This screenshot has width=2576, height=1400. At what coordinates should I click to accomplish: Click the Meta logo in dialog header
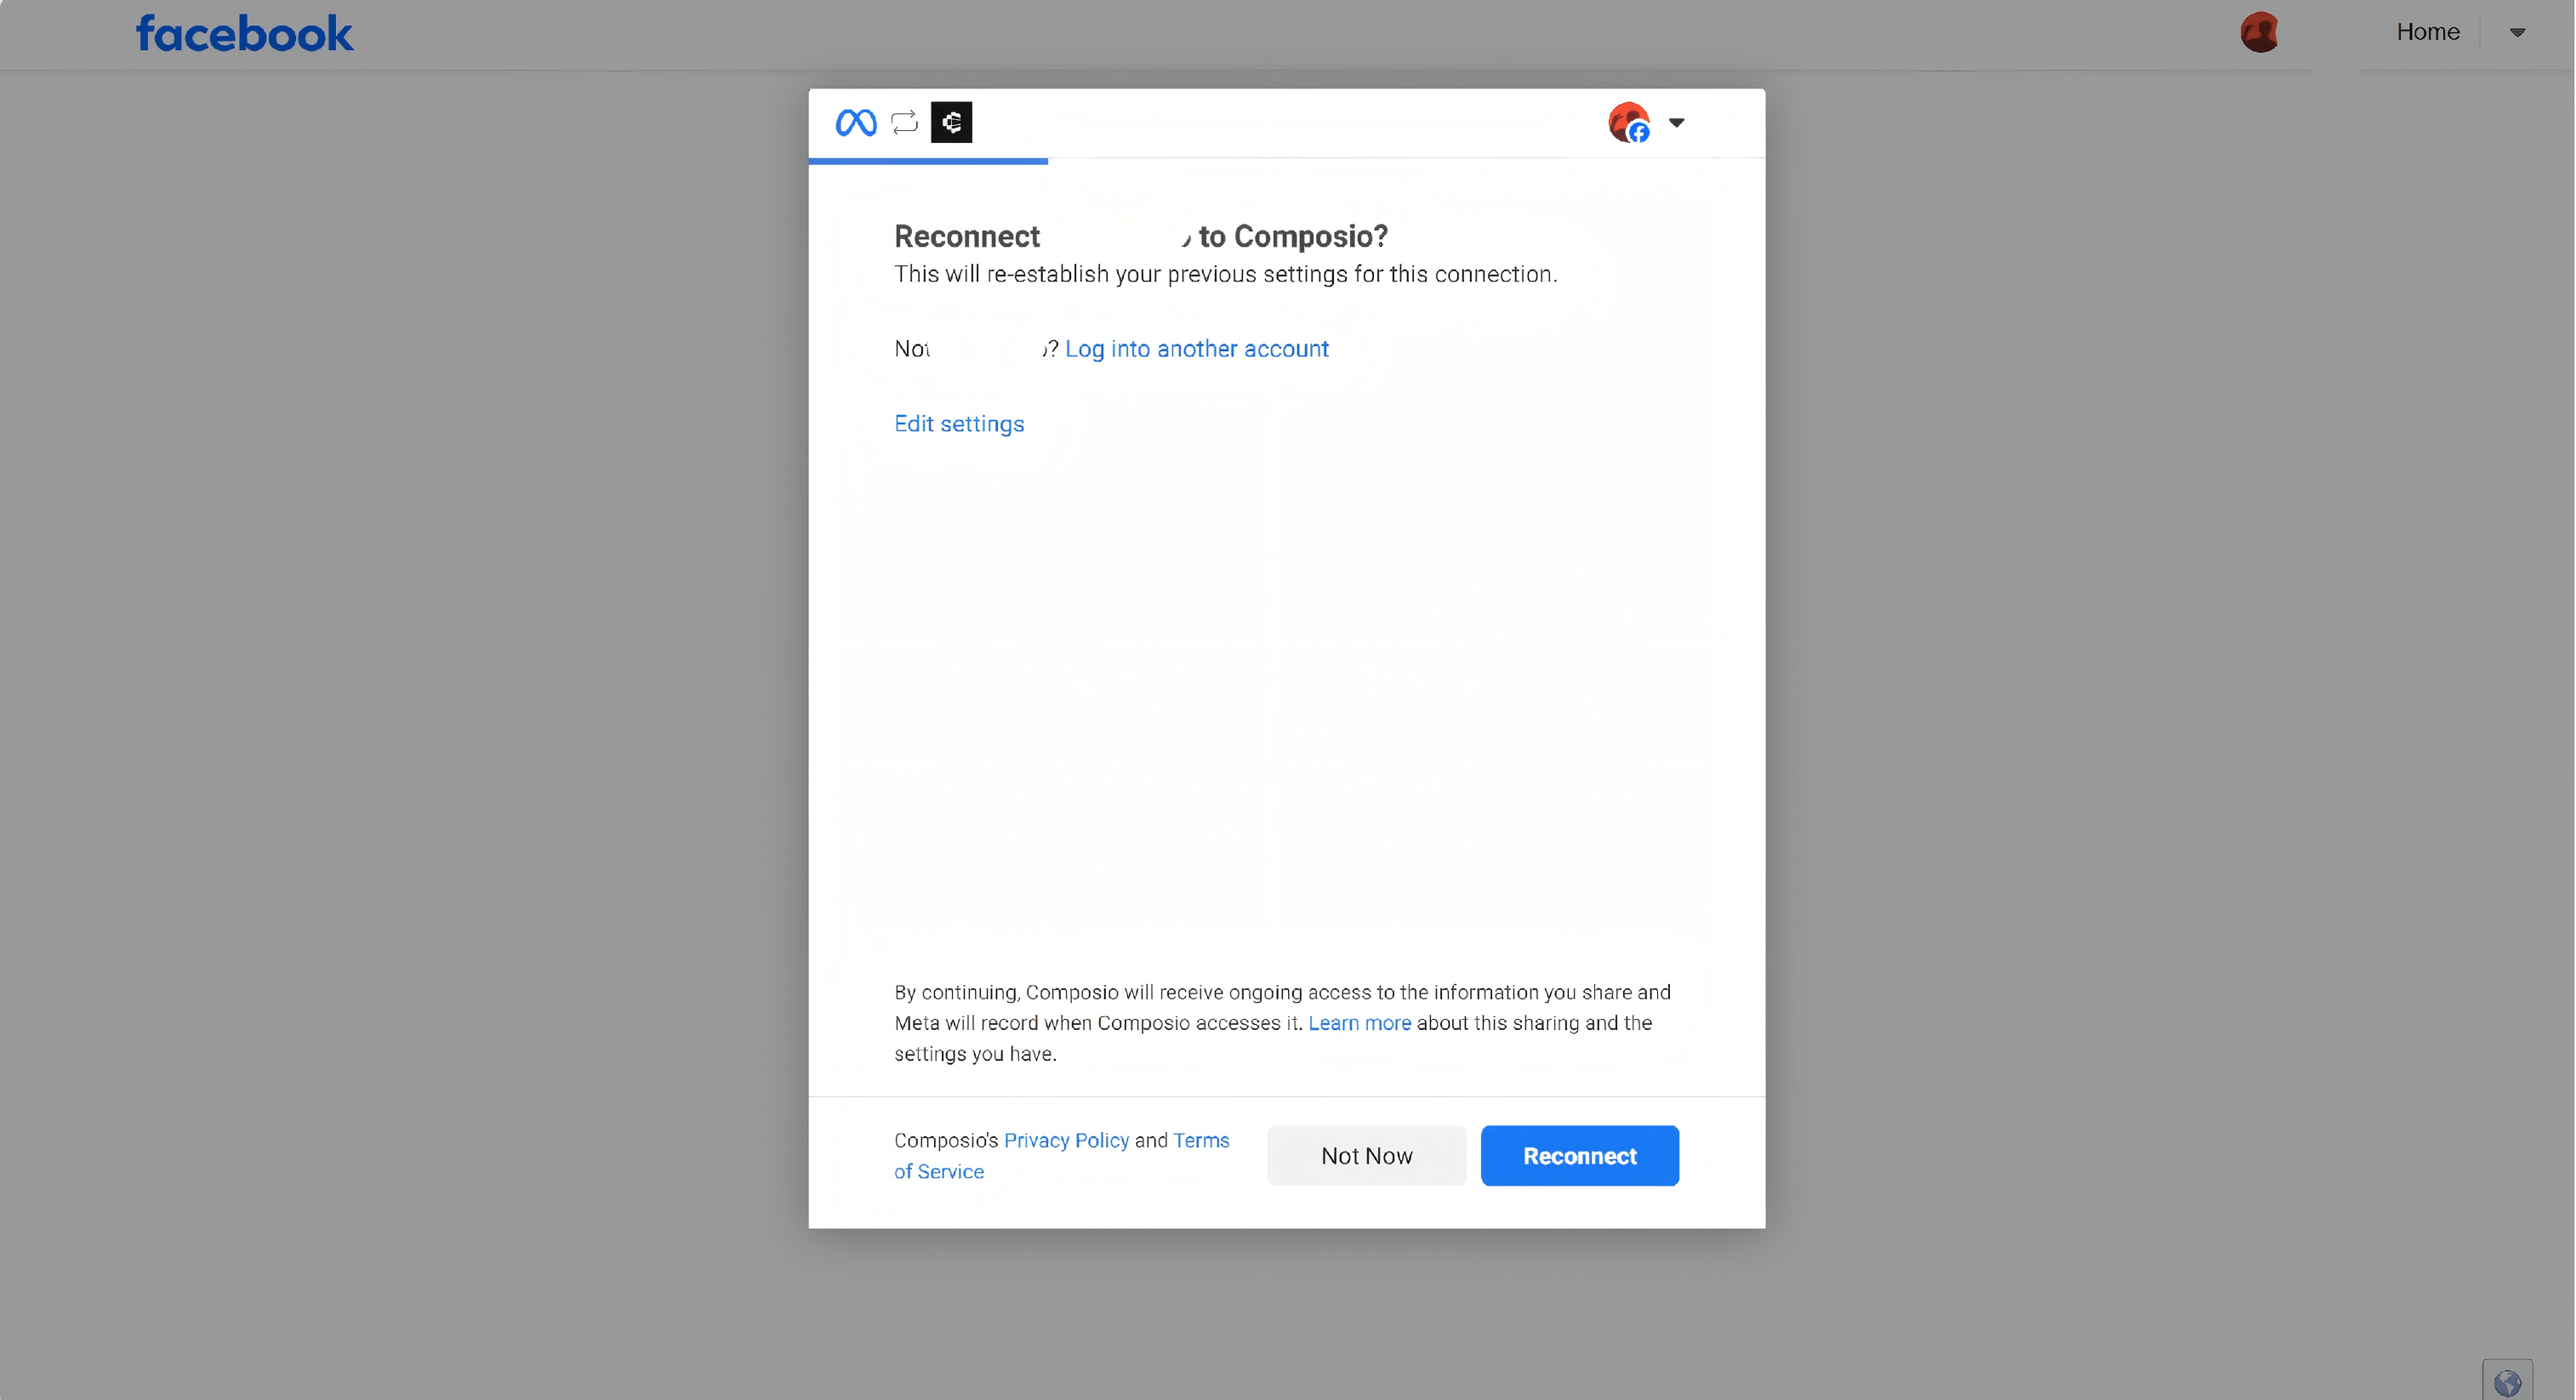coord(856,123)
